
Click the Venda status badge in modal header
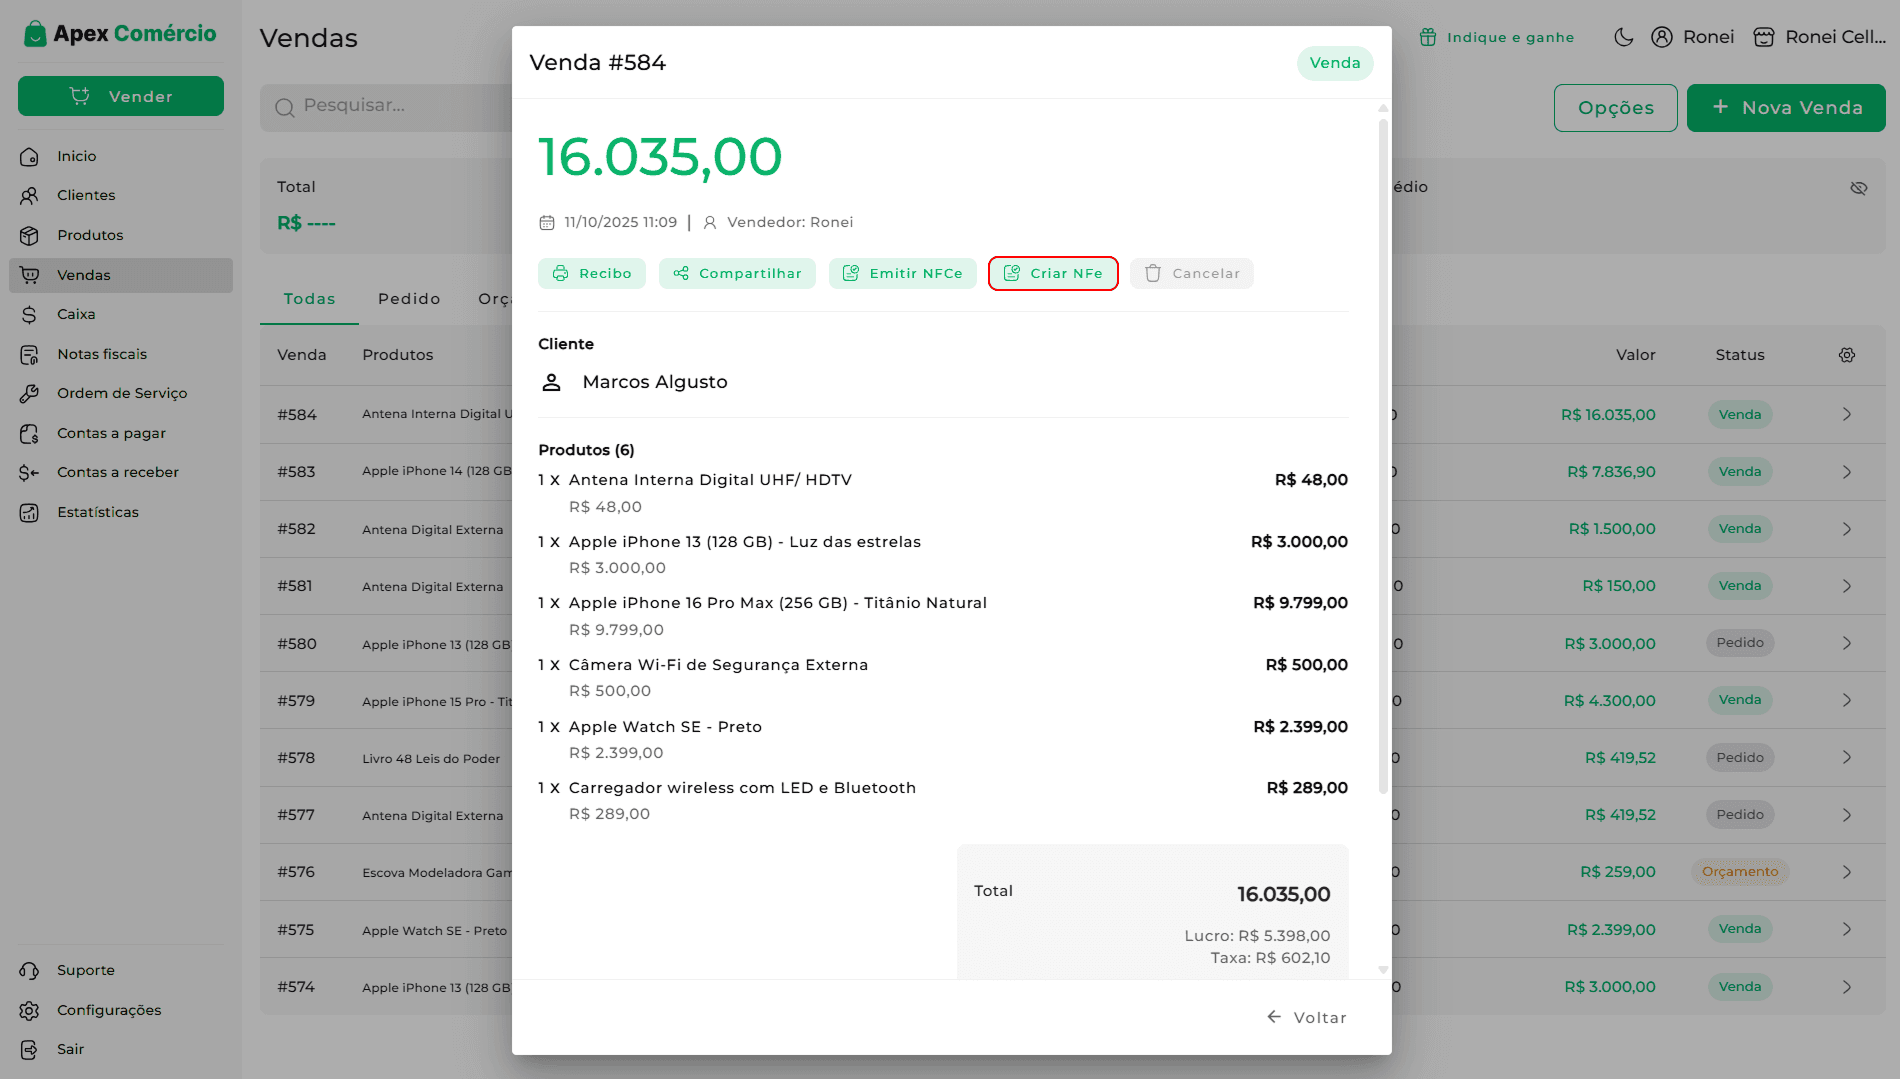[x=1335, y=63]
